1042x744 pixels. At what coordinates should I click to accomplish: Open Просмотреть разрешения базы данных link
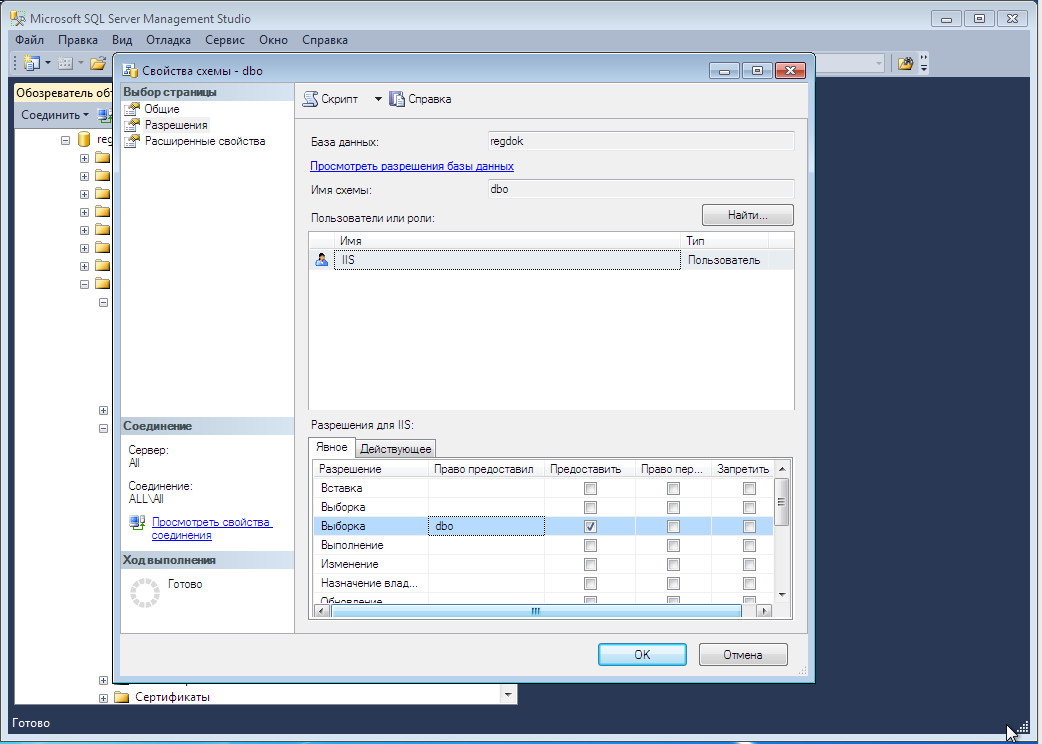coord(412,166)
